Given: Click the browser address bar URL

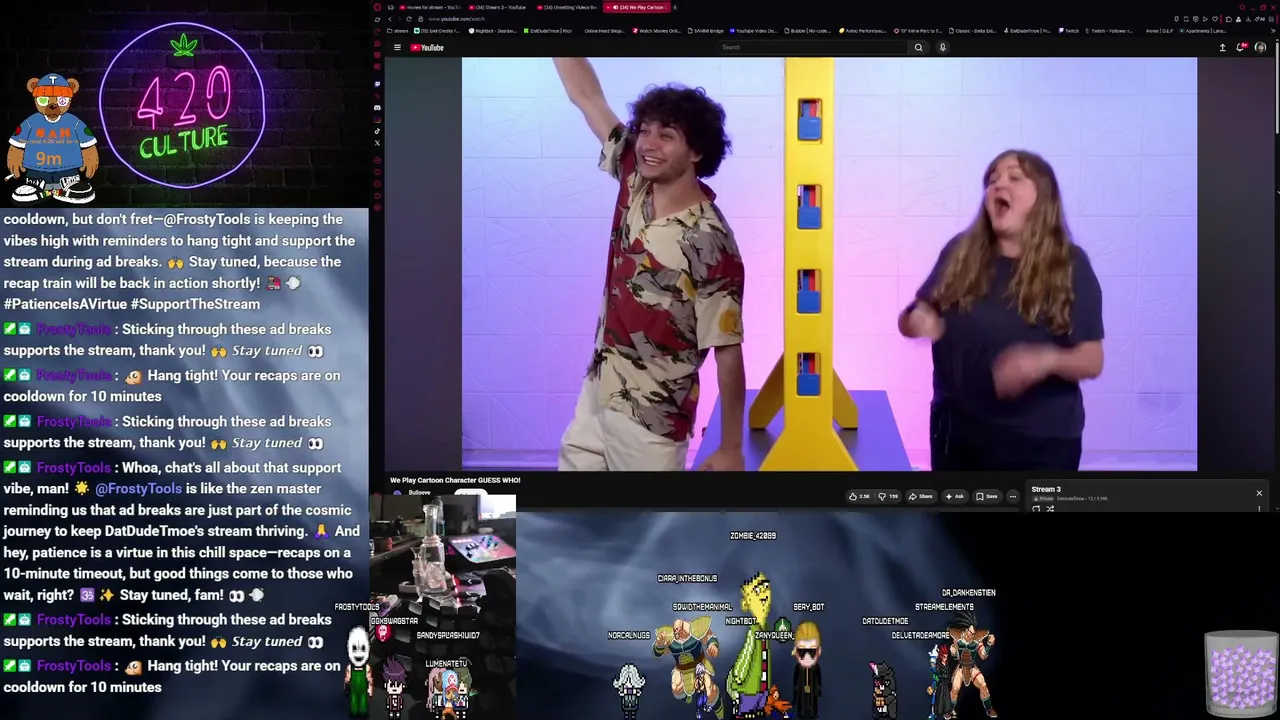Looking at the screenshot, I should [x=456, y=19].
